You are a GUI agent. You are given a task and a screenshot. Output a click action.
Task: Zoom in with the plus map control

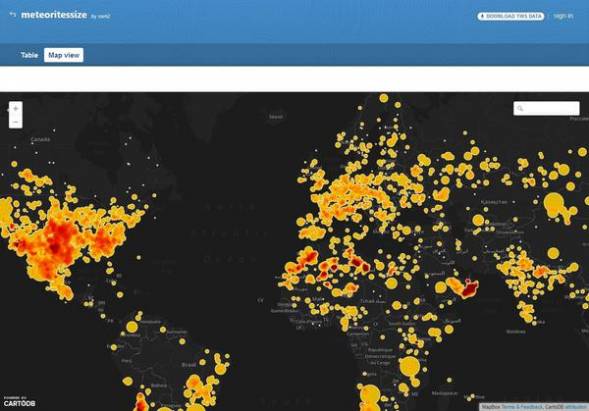tap(15, 109)
